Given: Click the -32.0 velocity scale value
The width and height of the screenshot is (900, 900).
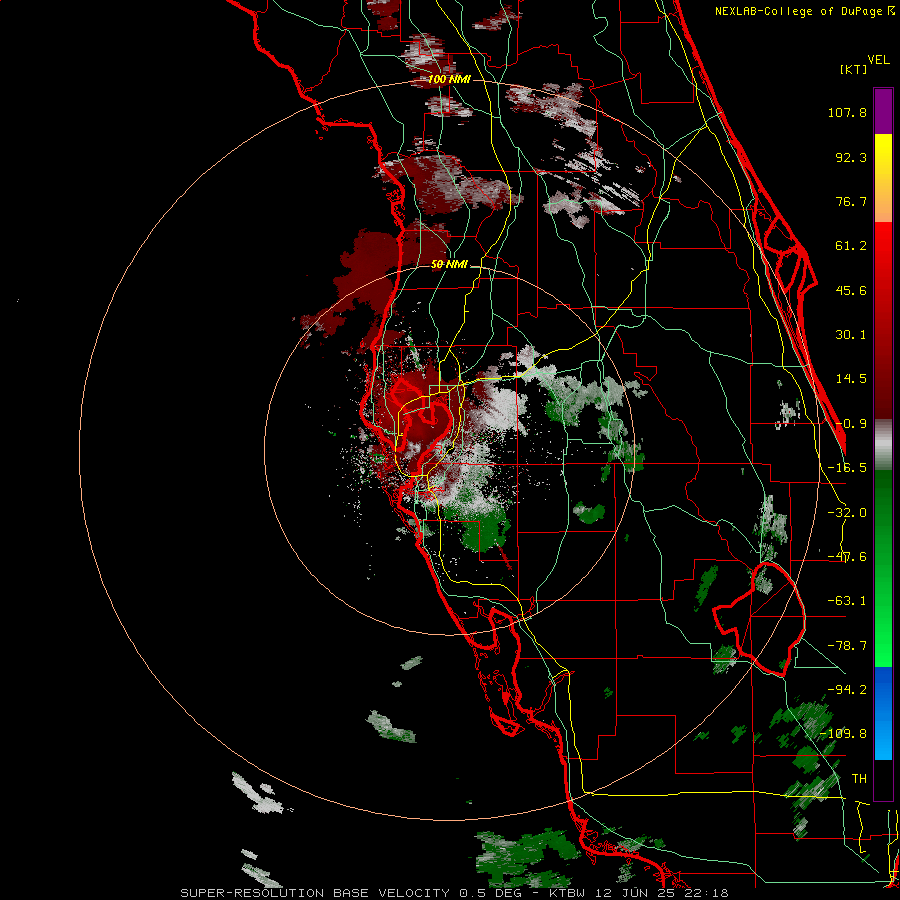Looking at the screenshot, I should tap(847, 513).
